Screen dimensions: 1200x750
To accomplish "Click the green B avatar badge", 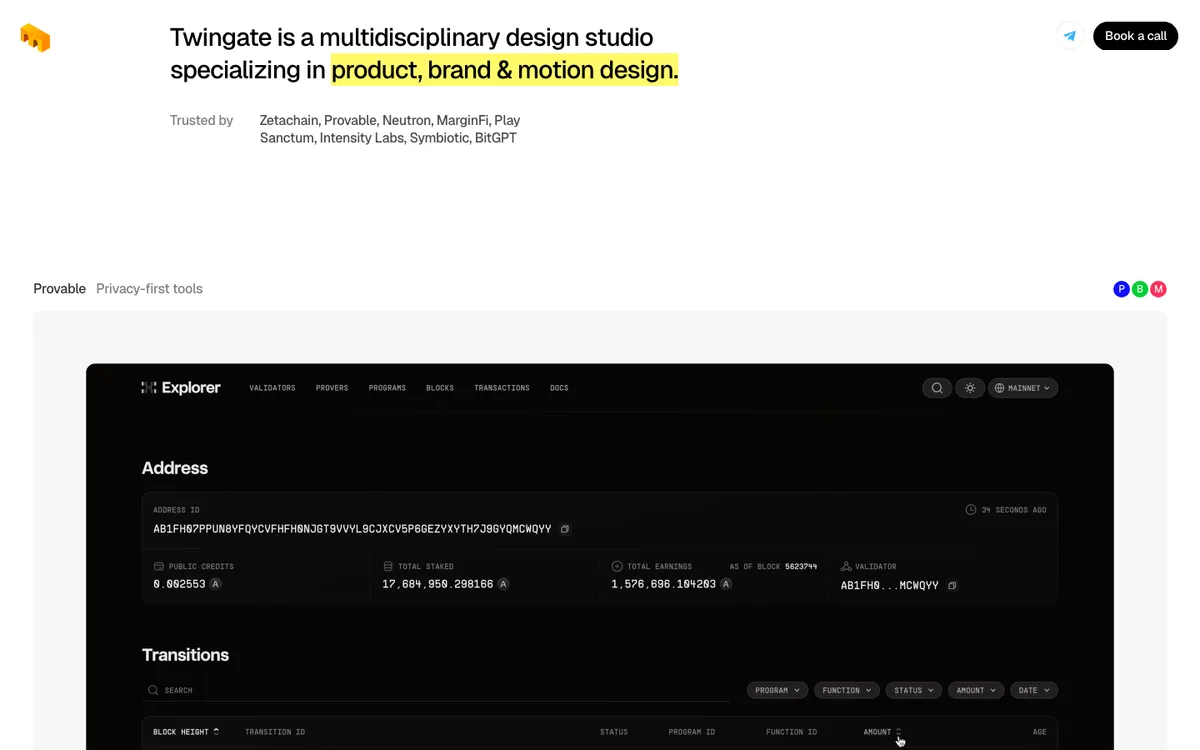I will tap(1140, 289).
